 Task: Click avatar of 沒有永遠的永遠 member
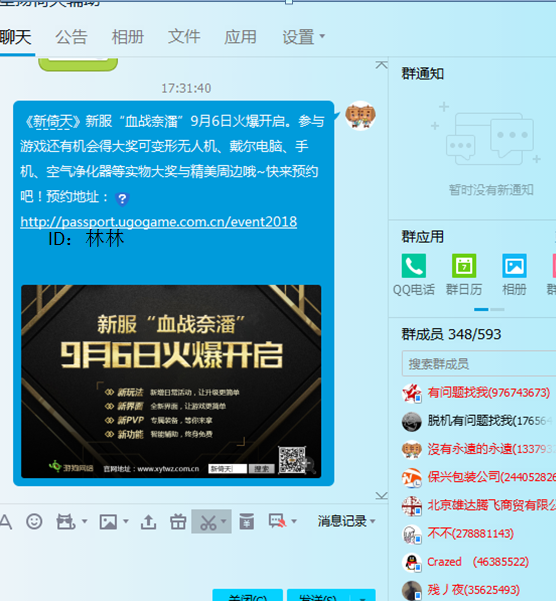(412, 450)
